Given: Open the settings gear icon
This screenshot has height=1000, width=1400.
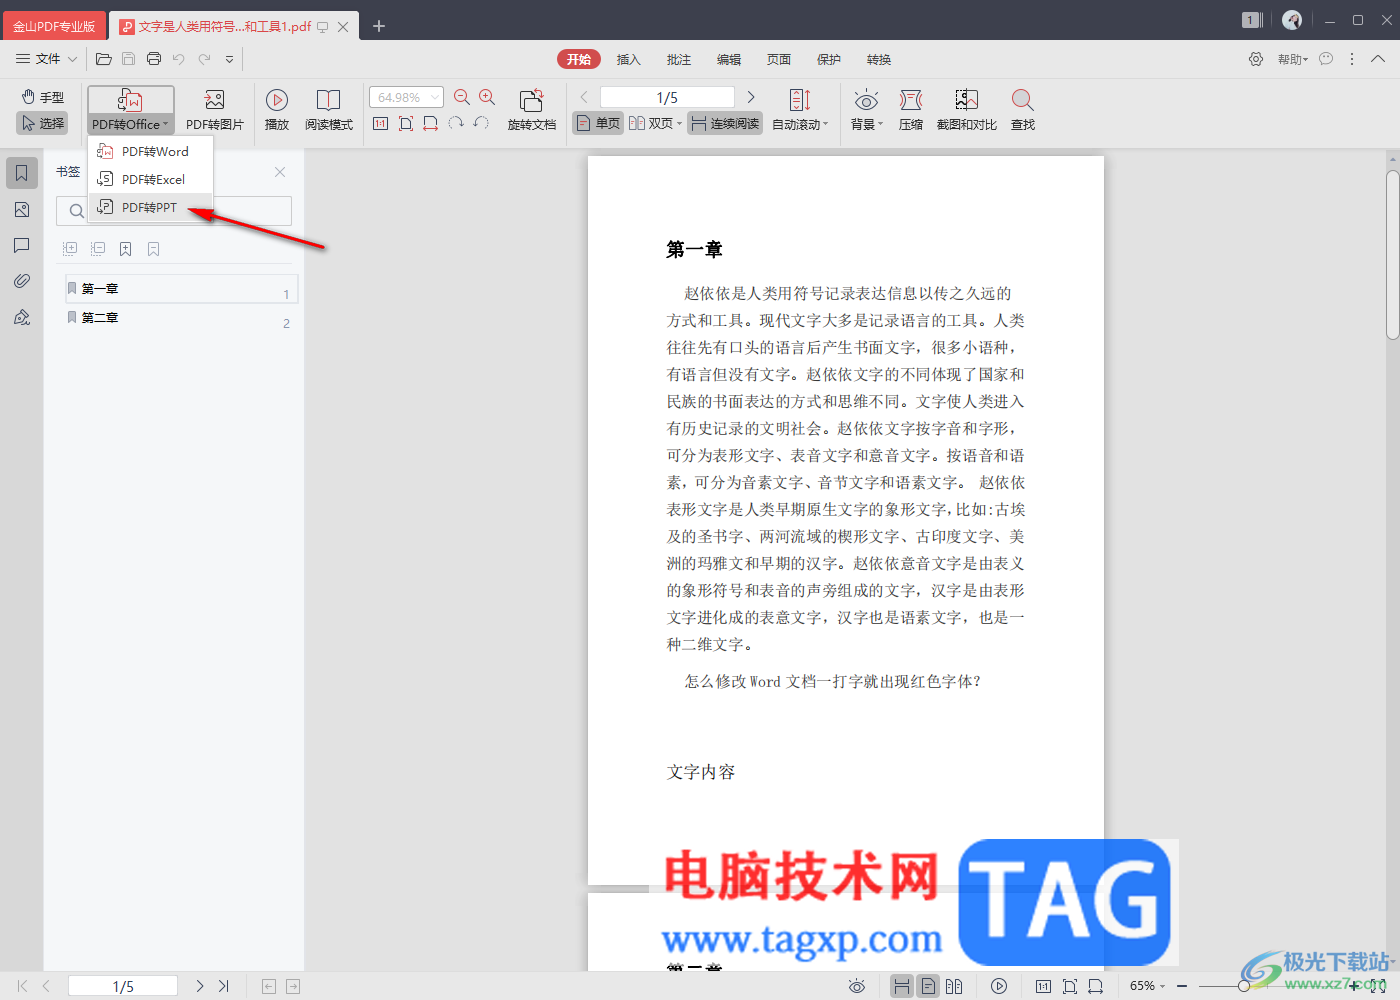Looking at the screenshot, I should (1256, 59).
